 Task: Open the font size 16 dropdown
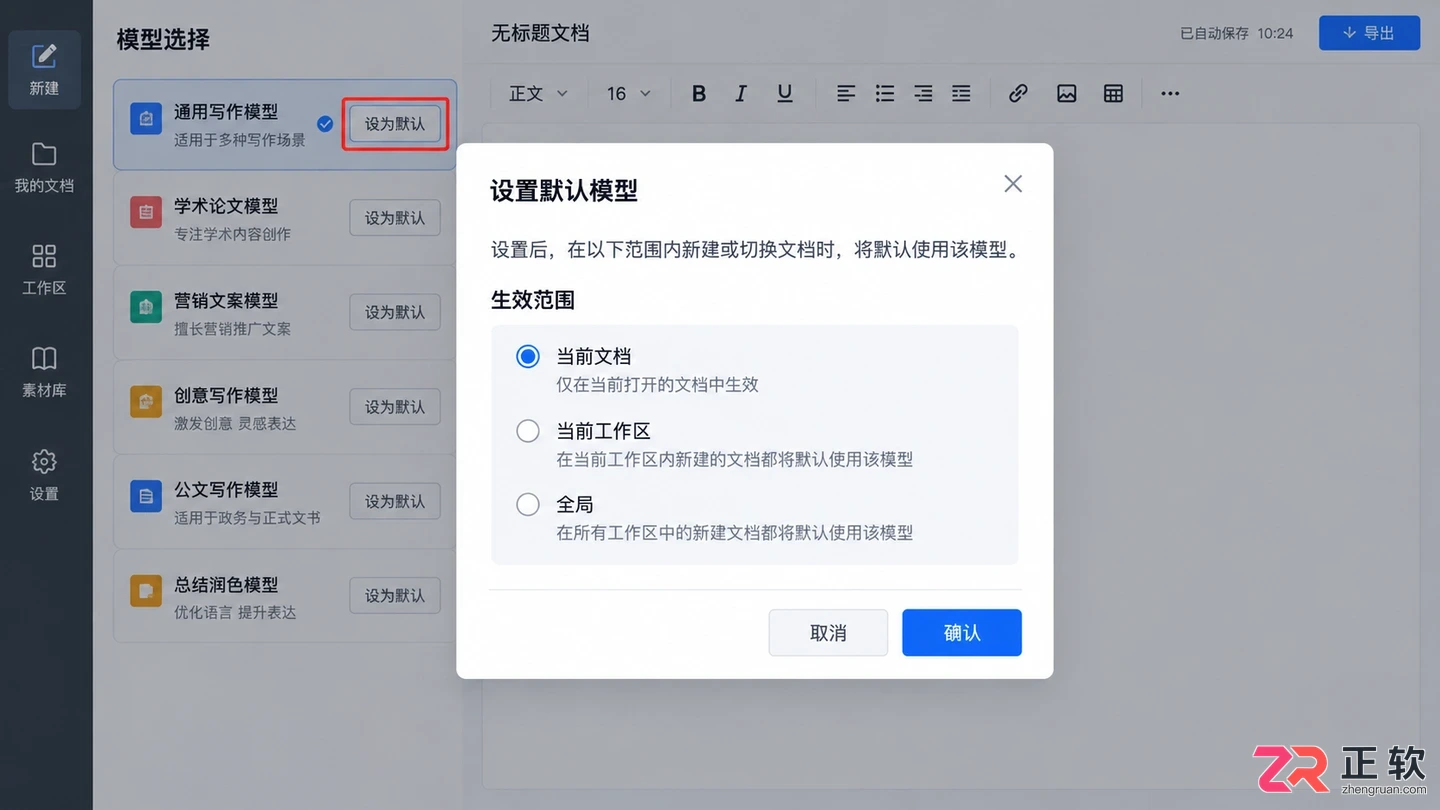629,93
